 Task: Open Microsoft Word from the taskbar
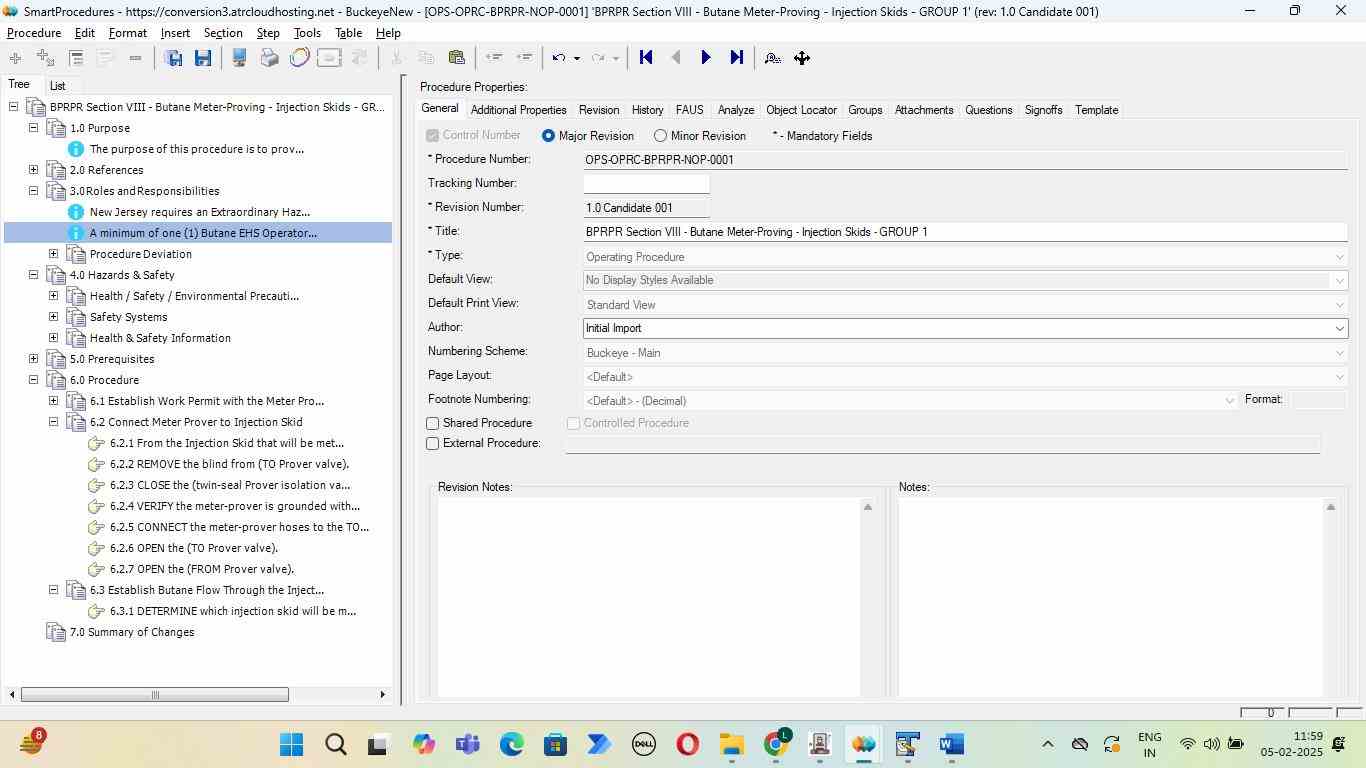coord(952,745)
